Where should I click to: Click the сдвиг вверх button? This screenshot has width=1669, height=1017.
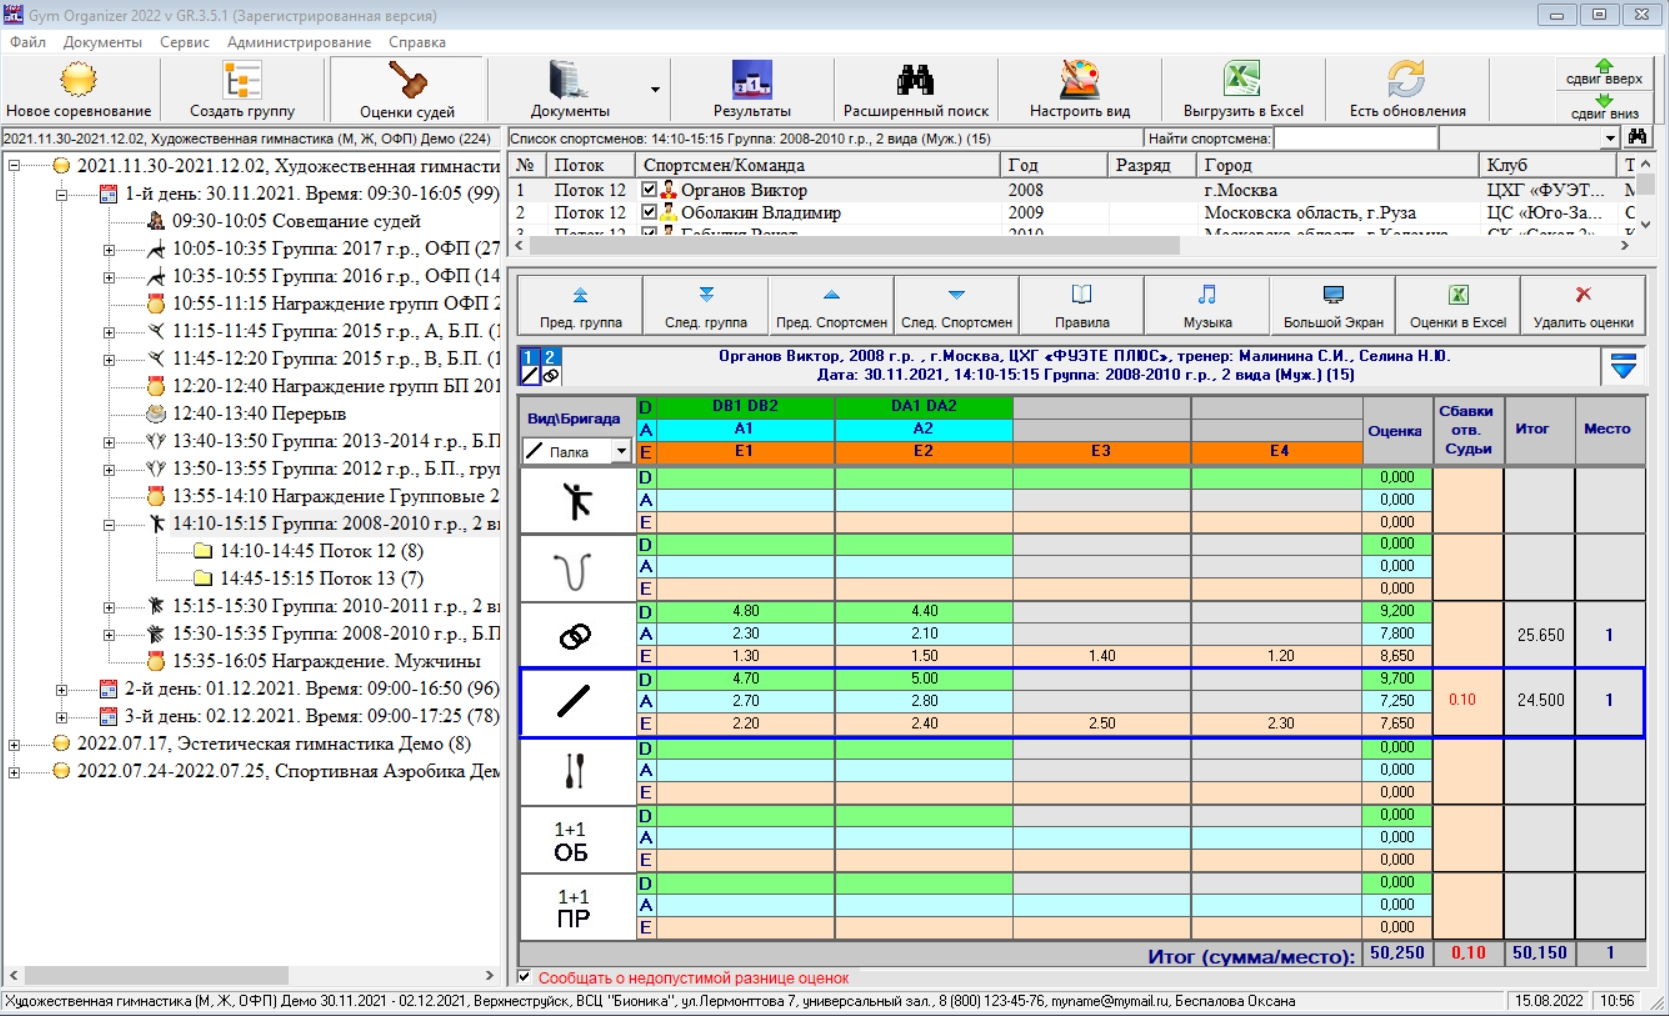(x=1604, y=72)
